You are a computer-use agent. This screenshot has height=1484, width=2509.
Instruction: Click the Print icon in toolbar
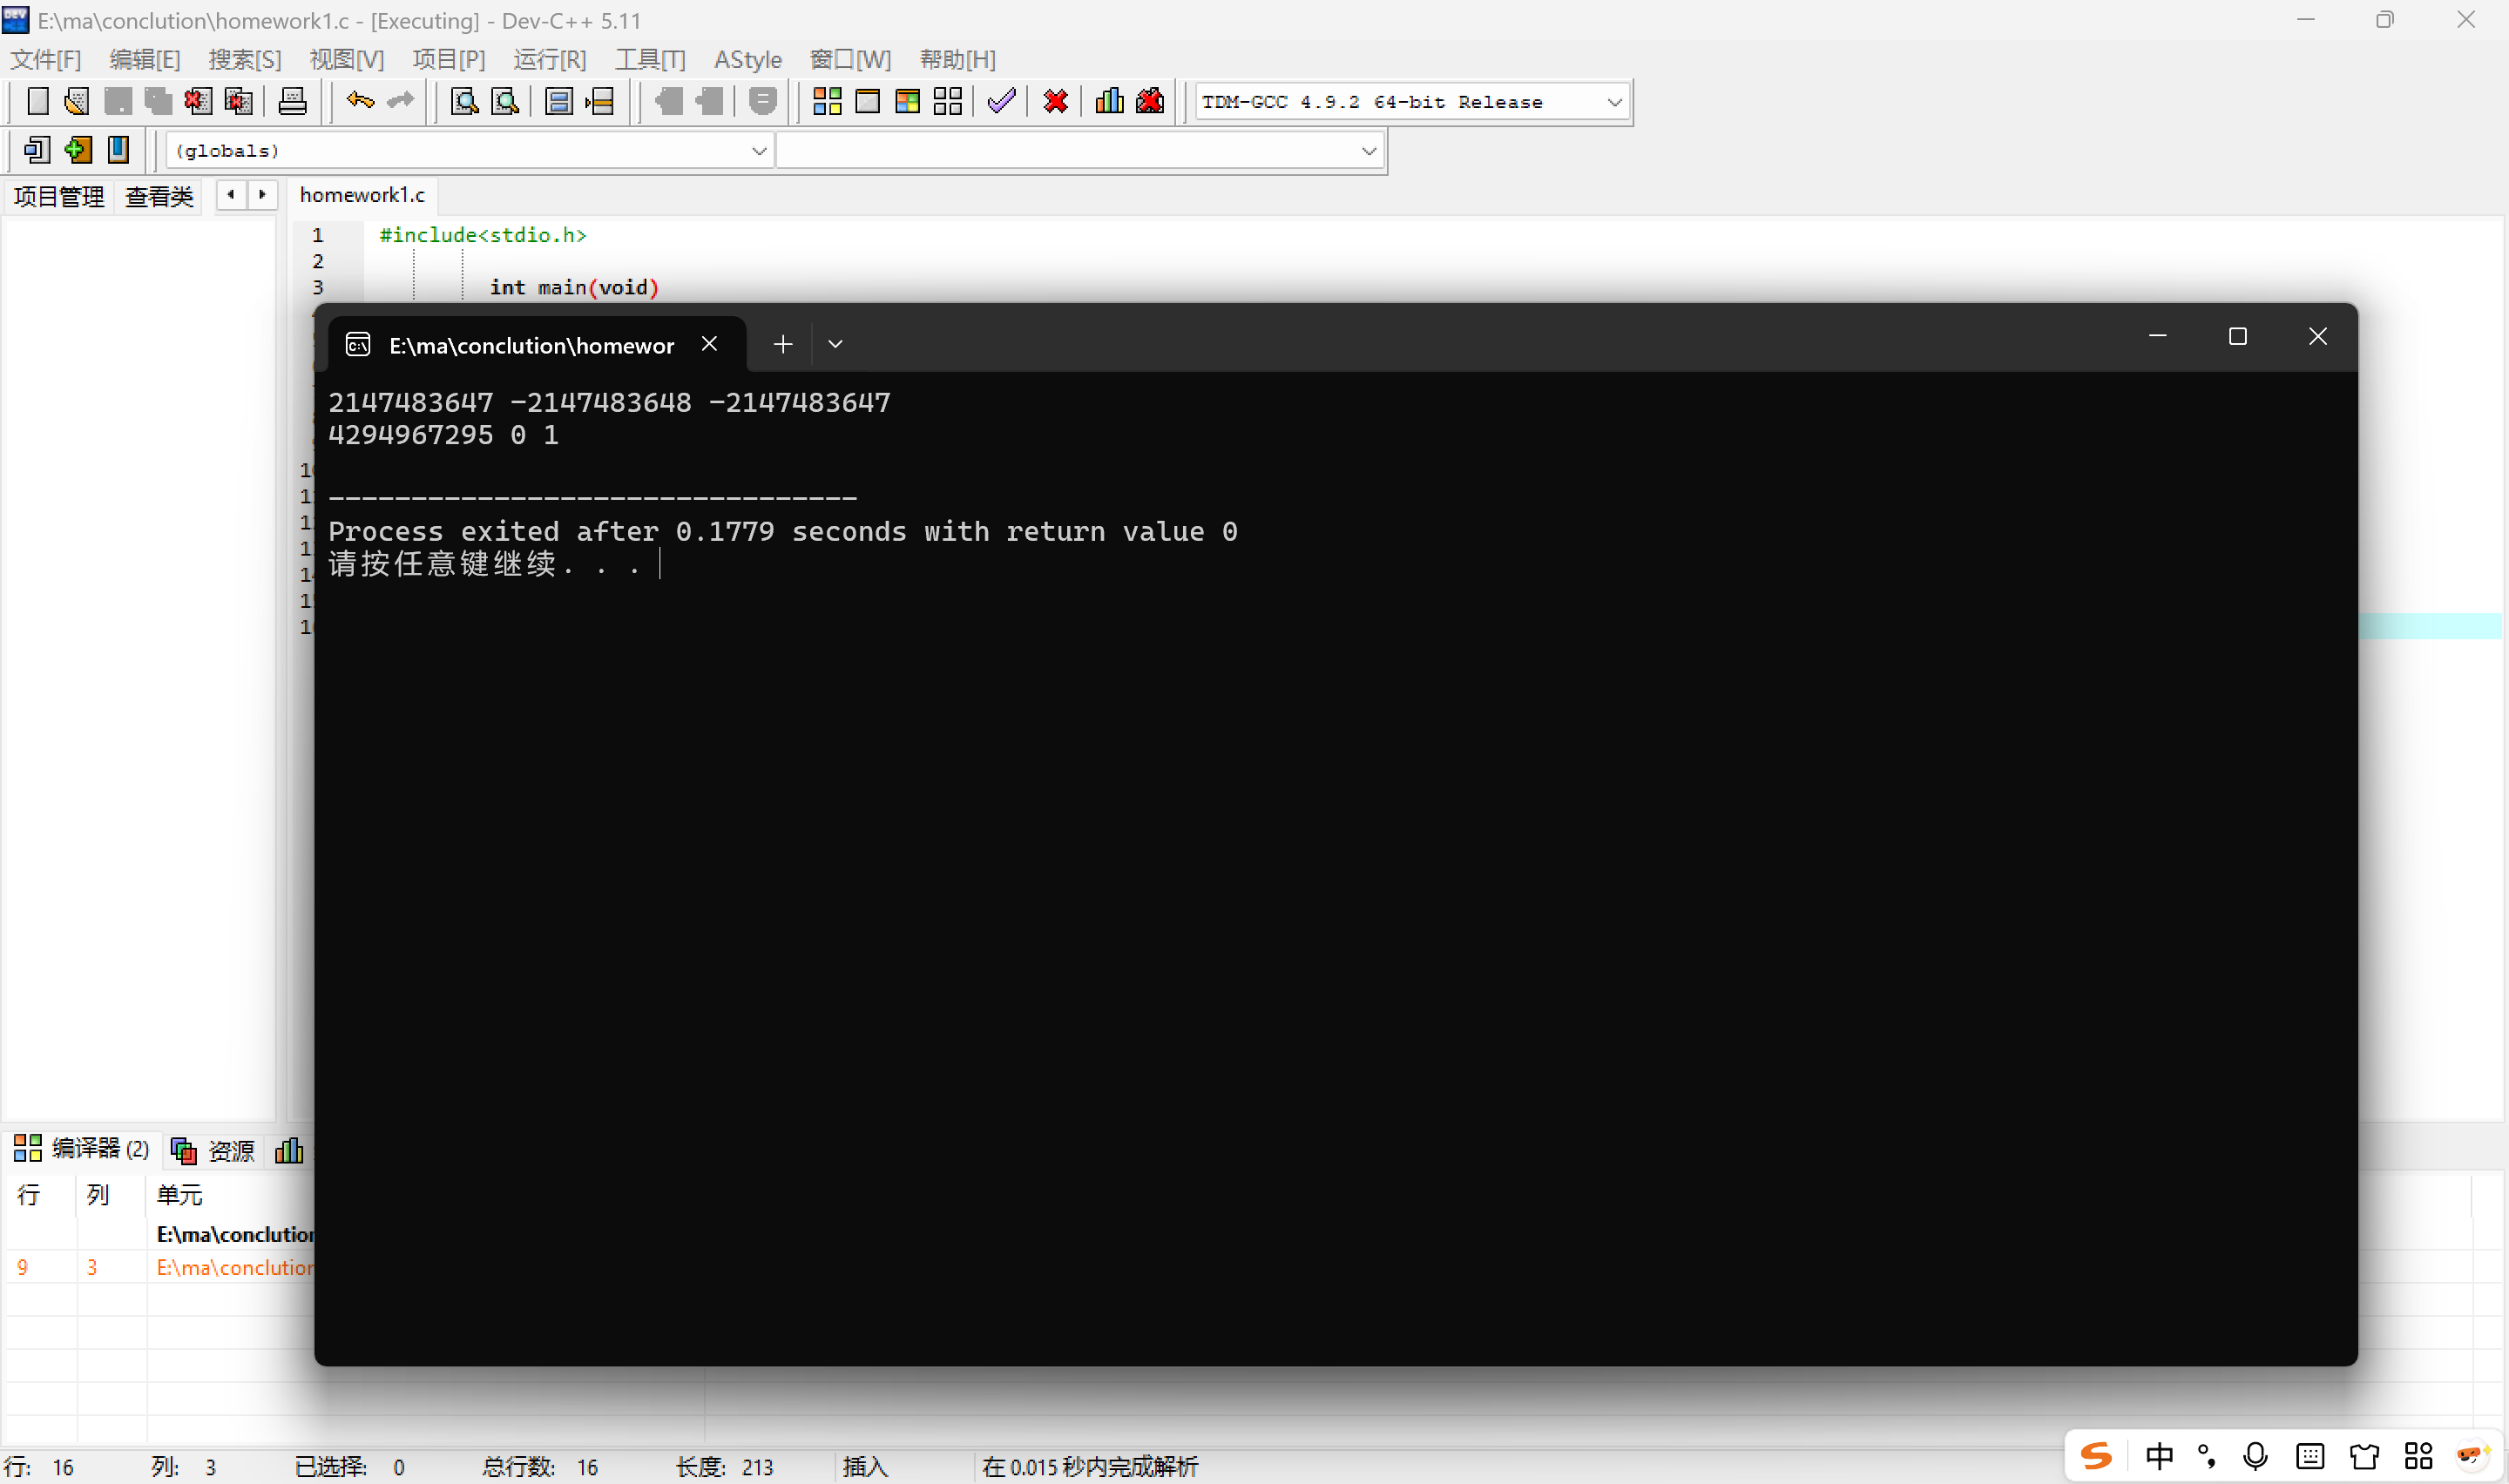(292, 101)
